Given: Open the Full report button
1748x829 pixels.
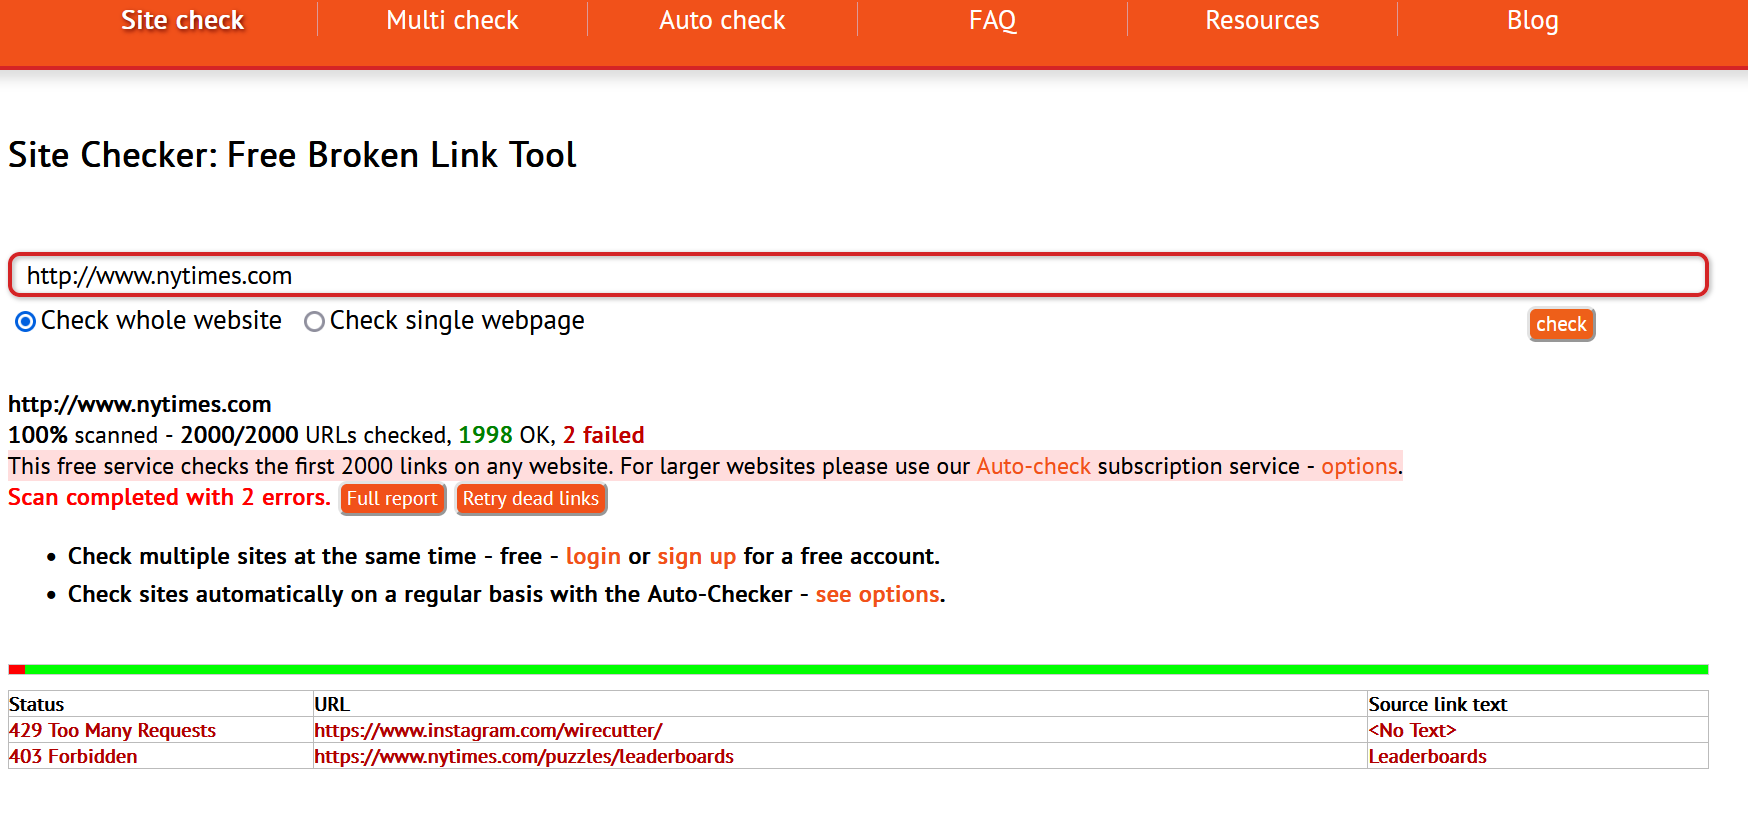Looking at the screenshot, I should coord(392,498).
